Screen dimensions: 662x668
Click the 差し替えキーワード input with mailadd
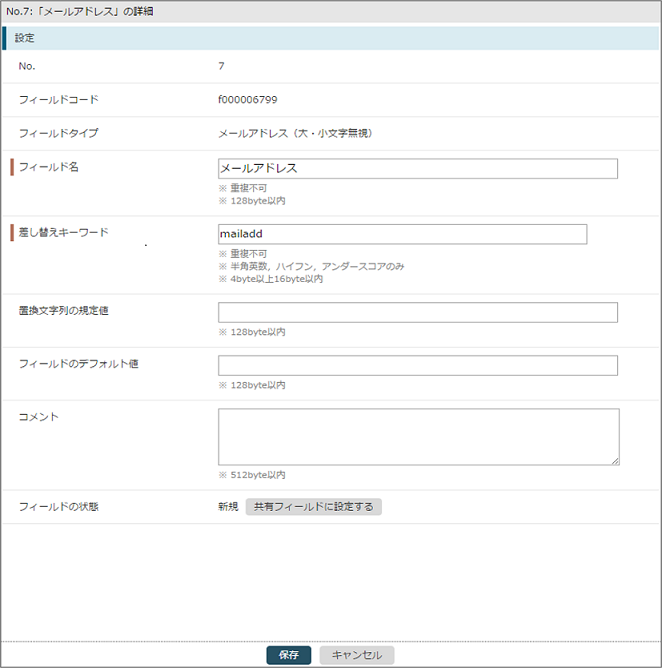[x=402, y=234]
